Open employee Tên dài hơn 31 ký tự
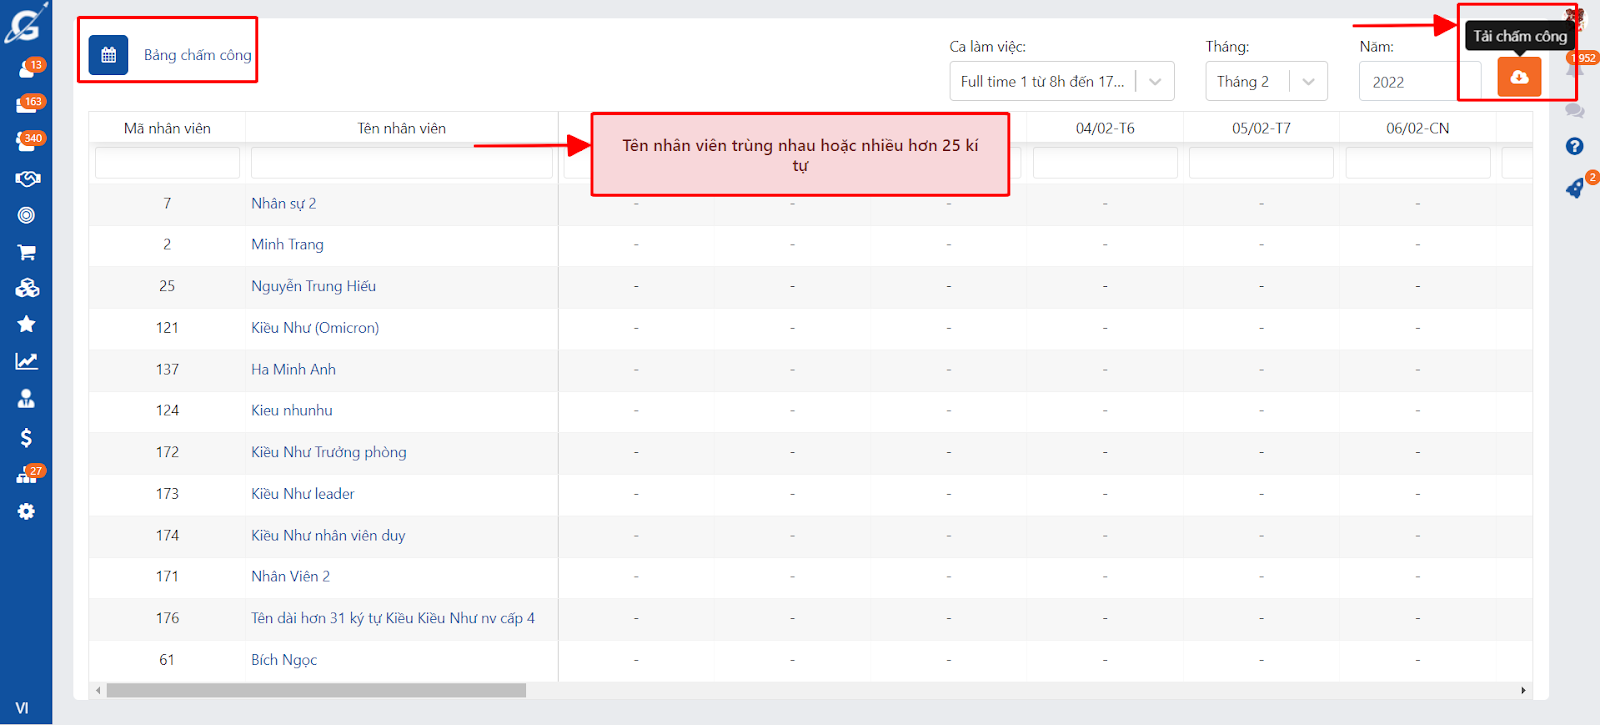This screenshot has height=725, width=1600. click(x=393, y=619)
